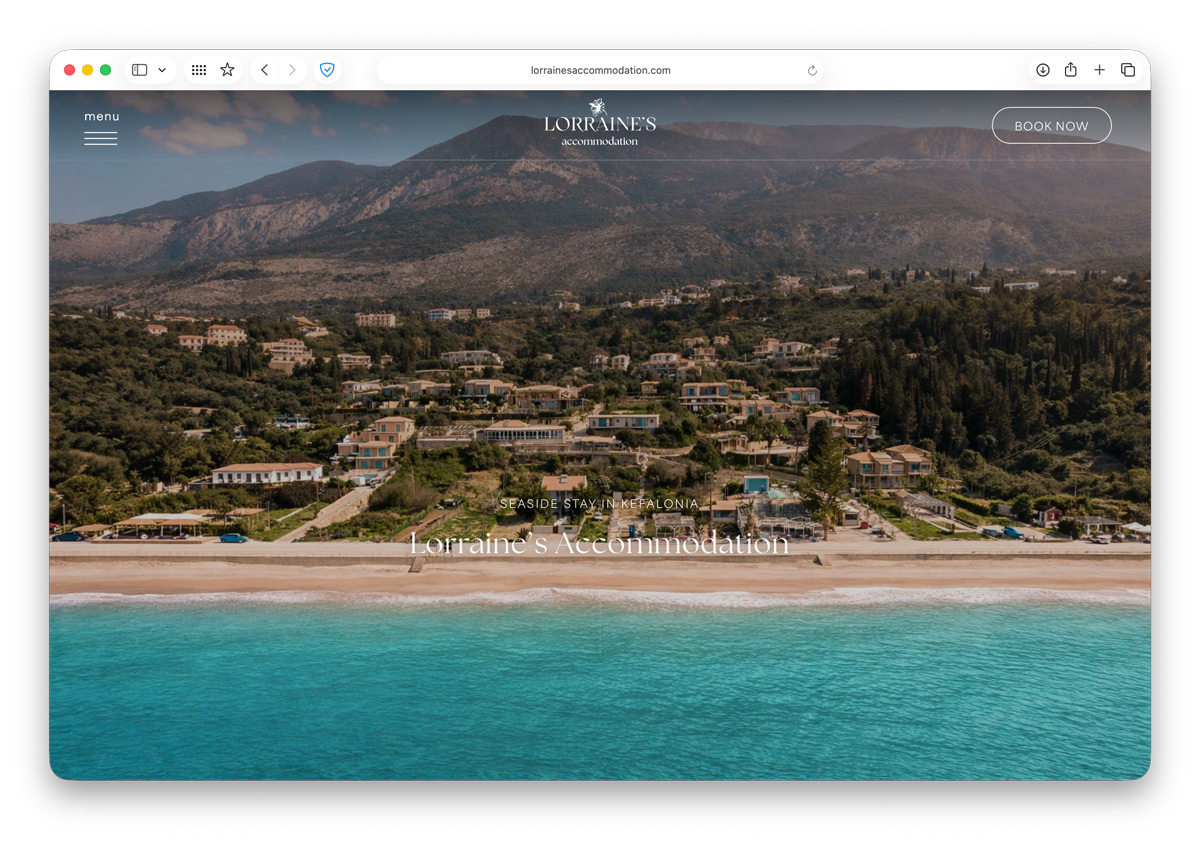Screen dimensions: 1200x851
Task: Open the start page grid icon
Action: (199, 70)
